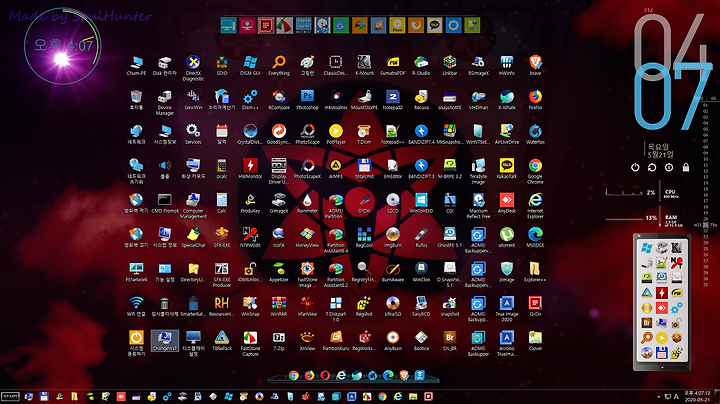The width and height of the screenshot is (720, 404).
Task: Launch DirectX Diagnostic shortcut
Action: (193, 68)
